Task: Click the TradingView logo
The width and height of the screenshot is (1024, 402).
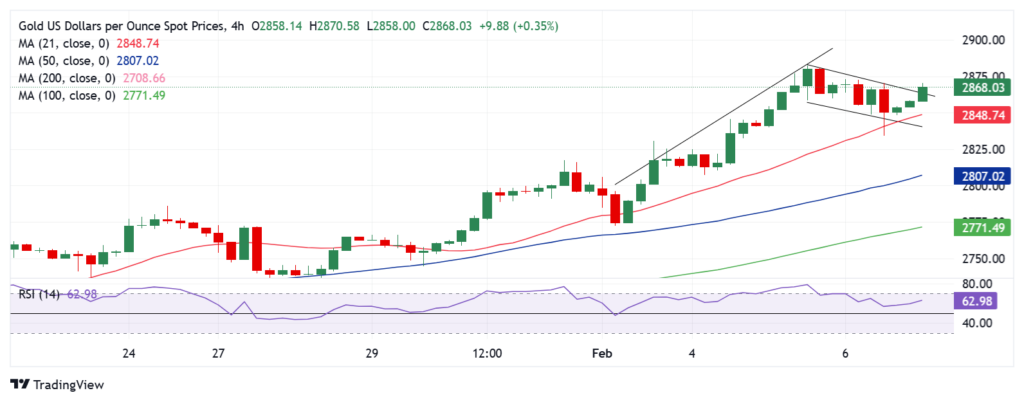Action: click(x=56, y=384)
